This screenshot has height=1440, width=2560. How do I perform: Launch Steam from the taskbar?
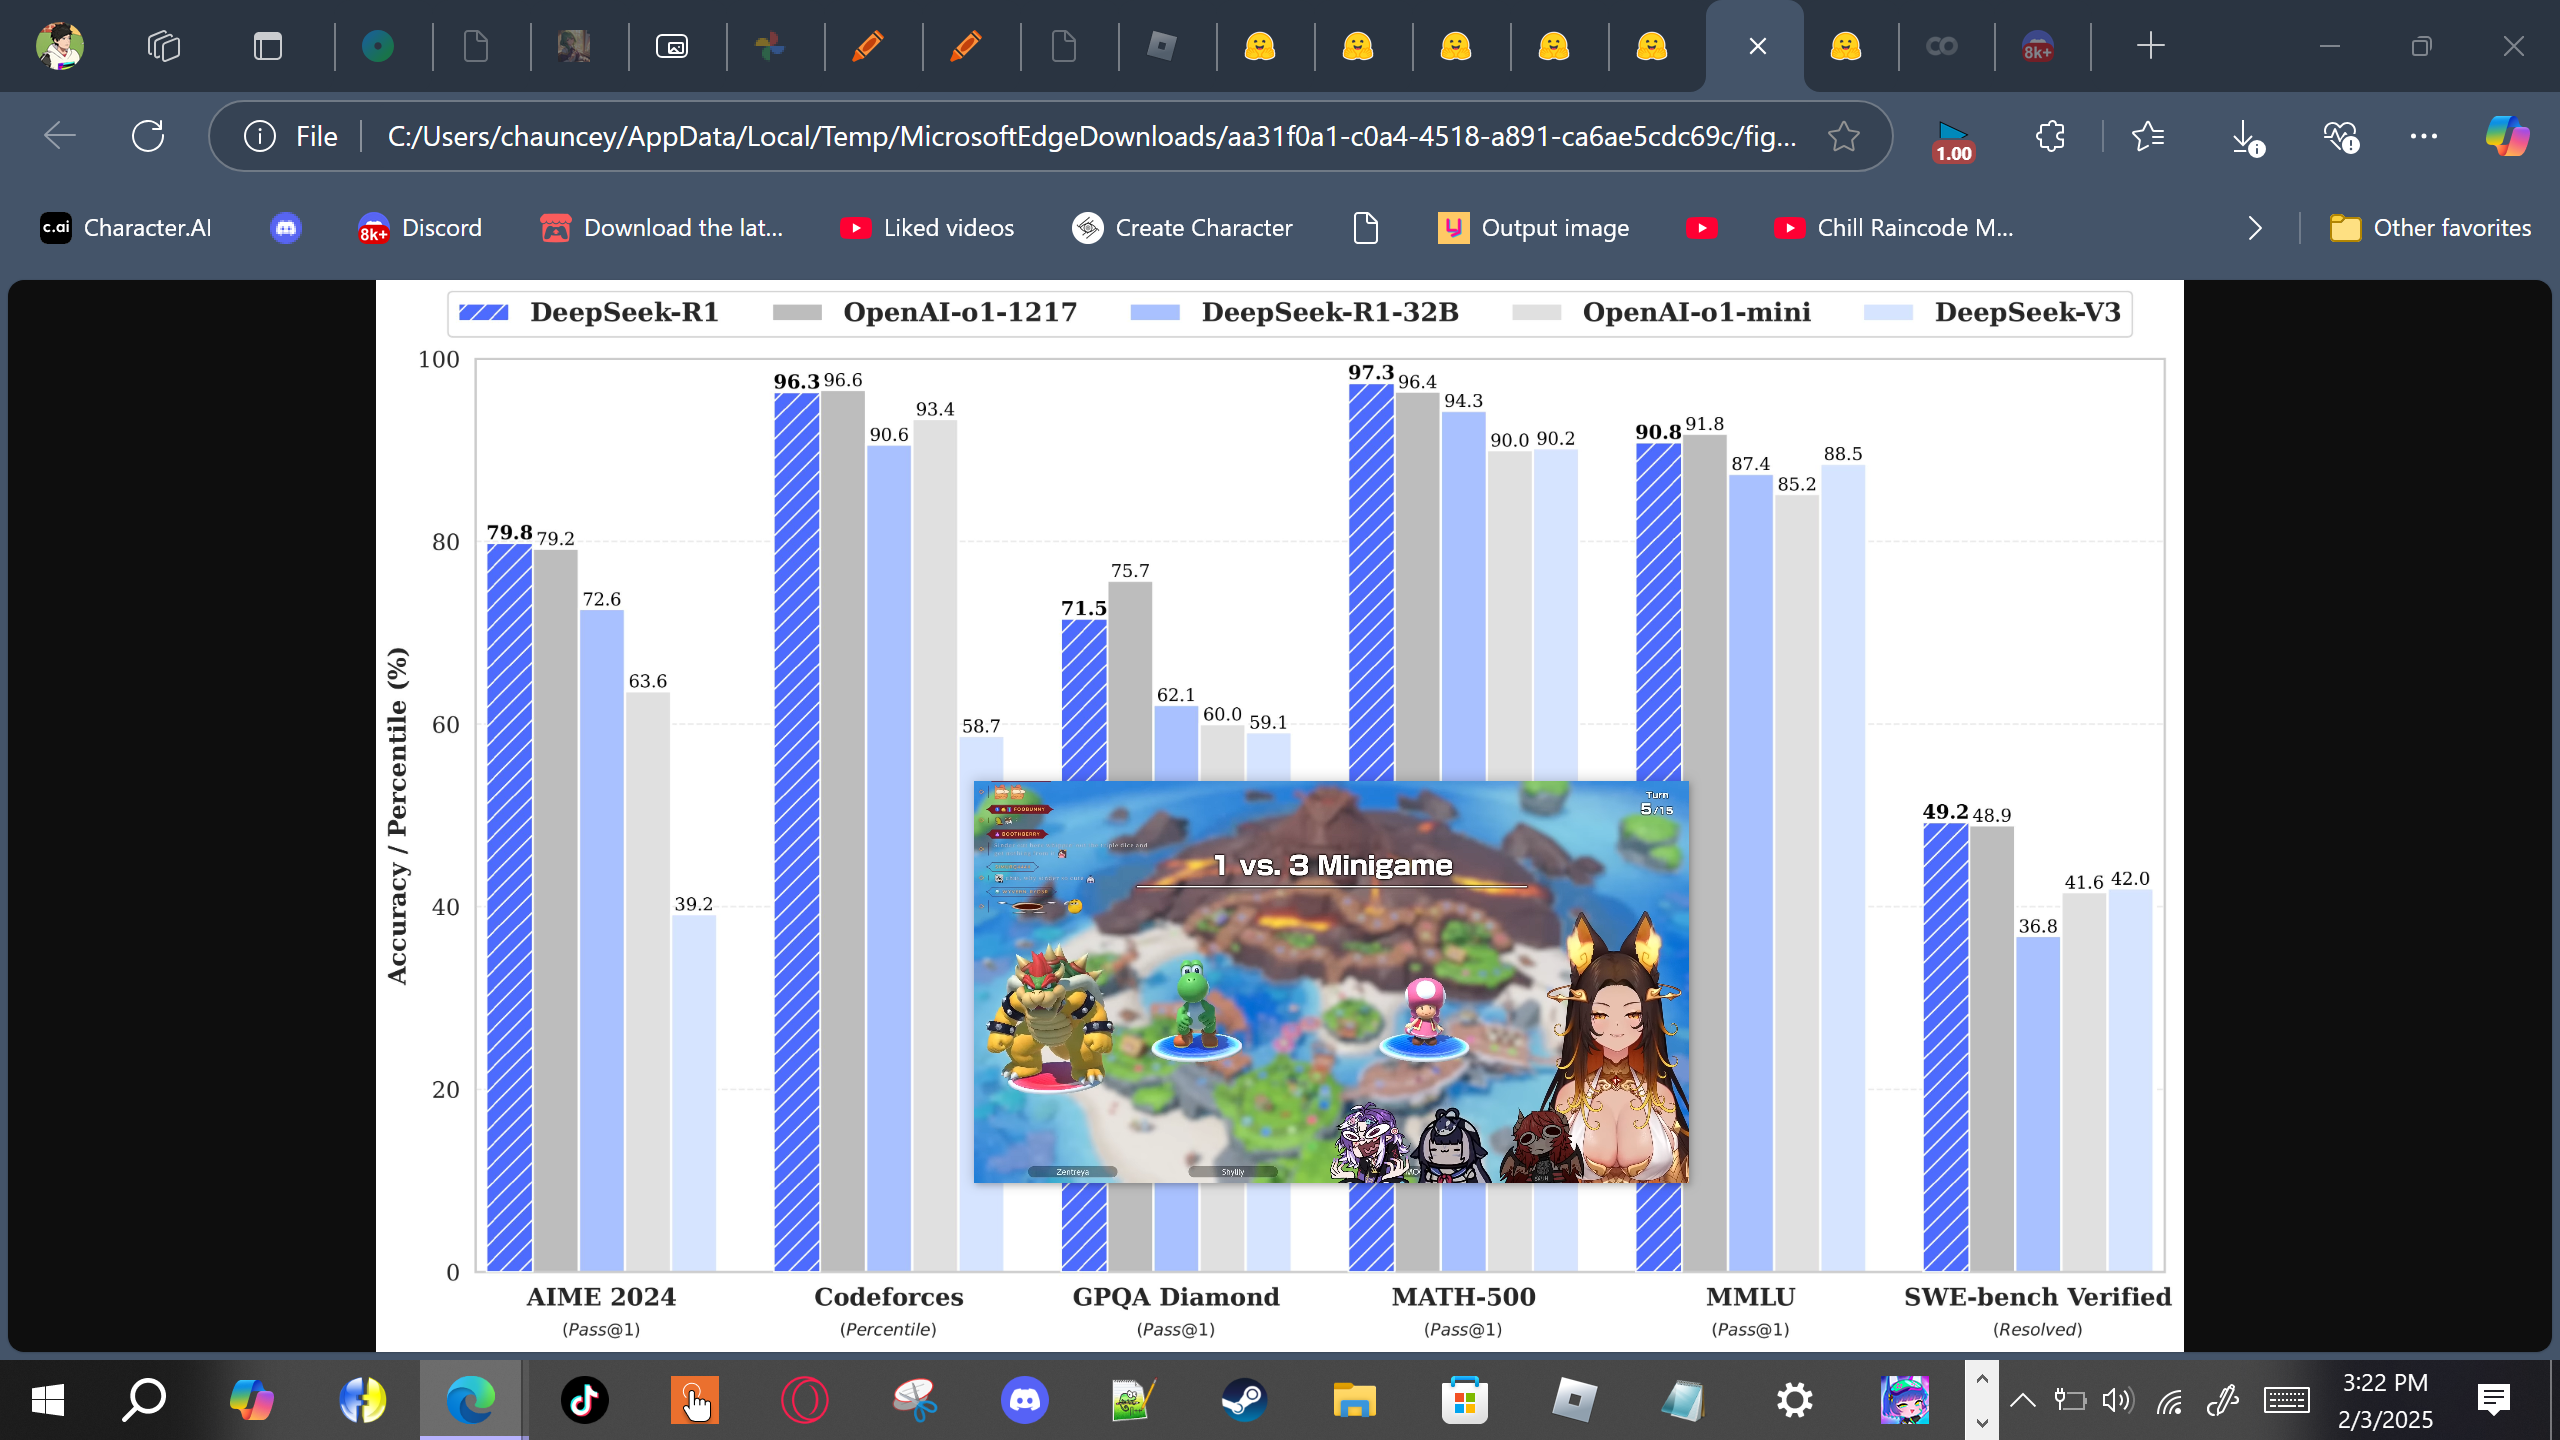click(x=1244, y=1400)
